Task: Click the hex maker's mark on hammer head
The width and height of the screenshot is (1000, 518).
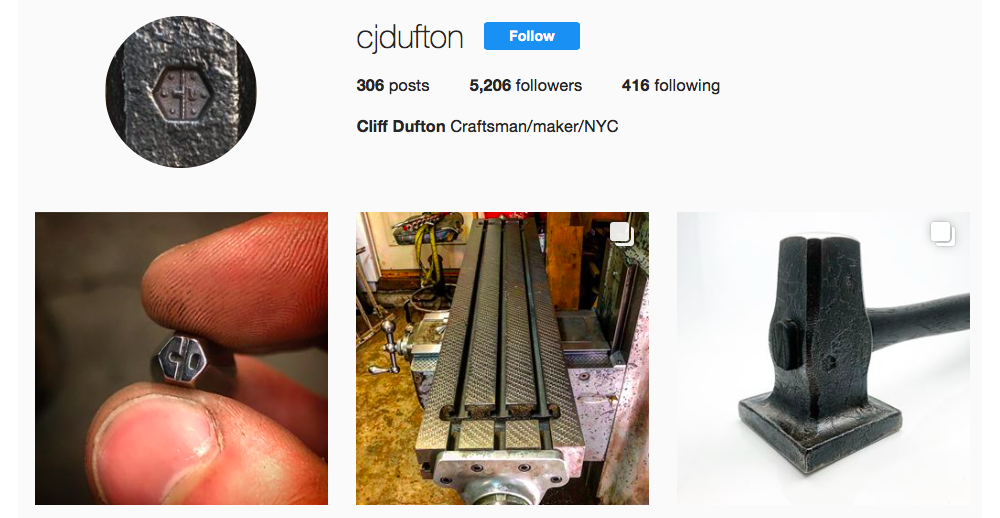Action: pyautogui.click(x=829, y=363)
